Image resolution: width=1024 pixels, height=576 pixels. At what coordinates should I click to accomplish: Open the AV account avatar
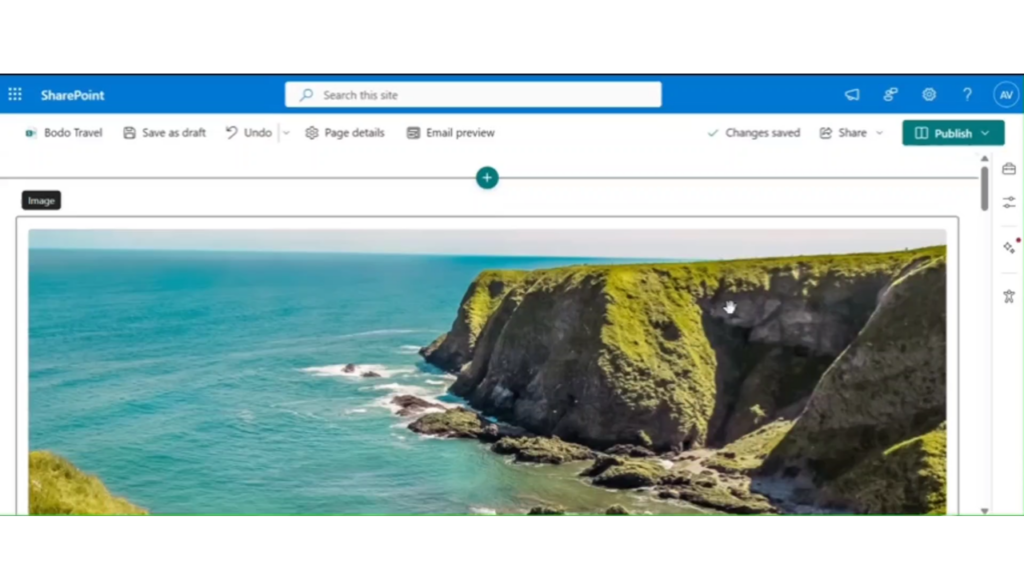(1006, 95)
